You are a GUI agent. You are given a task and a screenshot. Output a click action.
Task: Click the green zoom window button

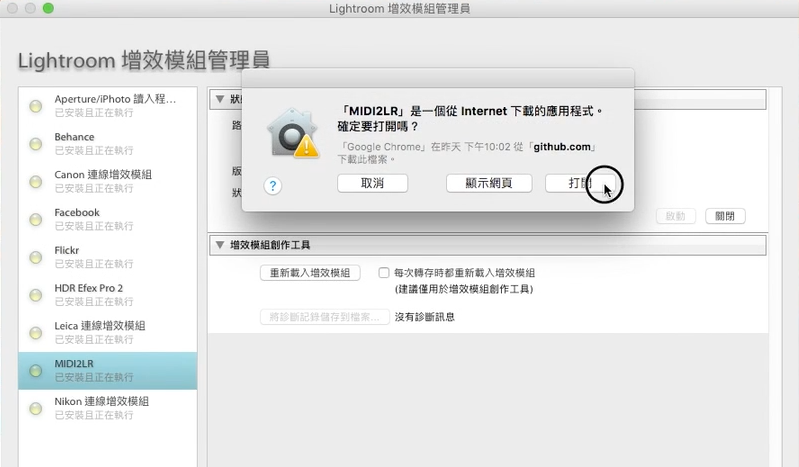48,8
